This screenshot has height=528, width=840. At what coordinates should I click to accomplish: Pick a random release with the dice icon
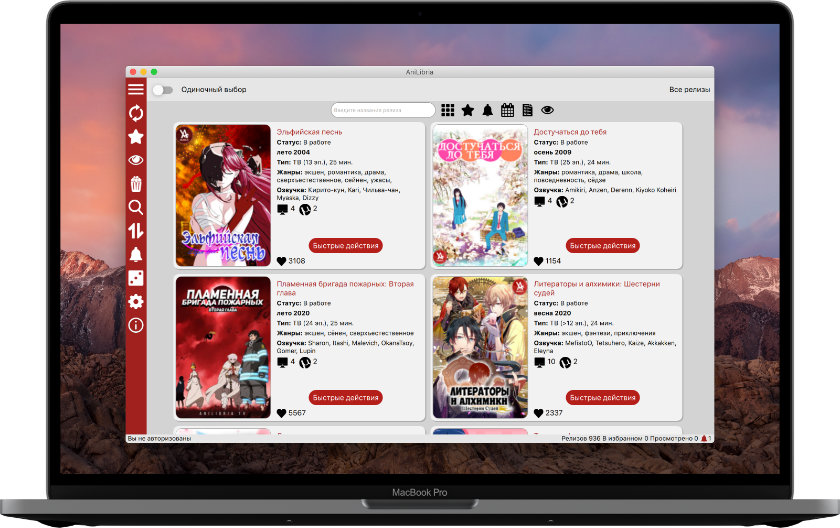(136, 278)
